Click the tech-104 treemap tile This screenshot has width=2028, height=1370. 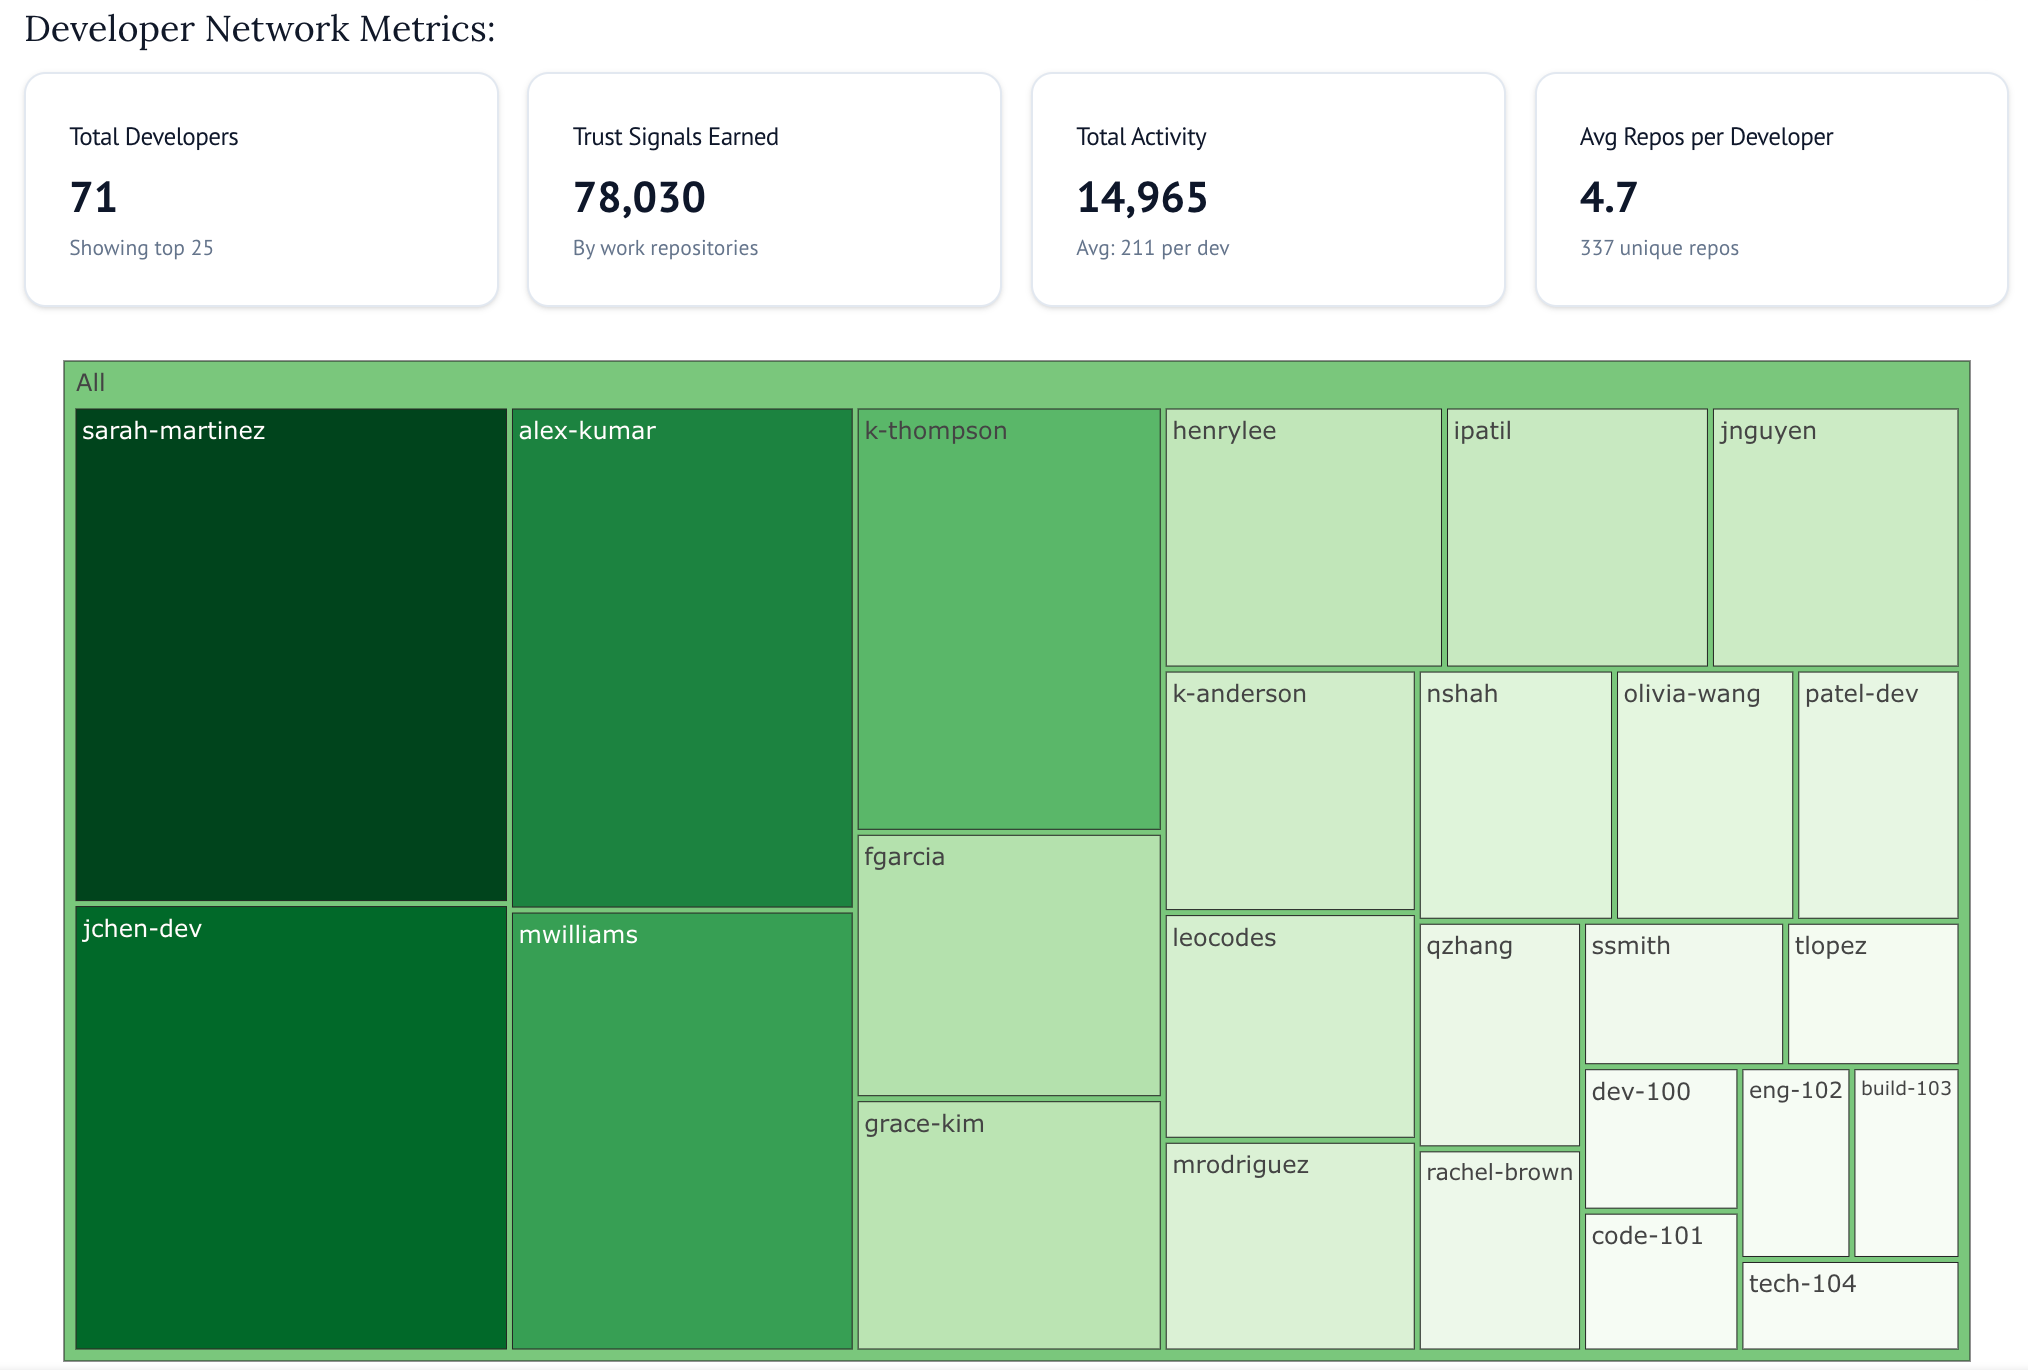point(1849,1305)
